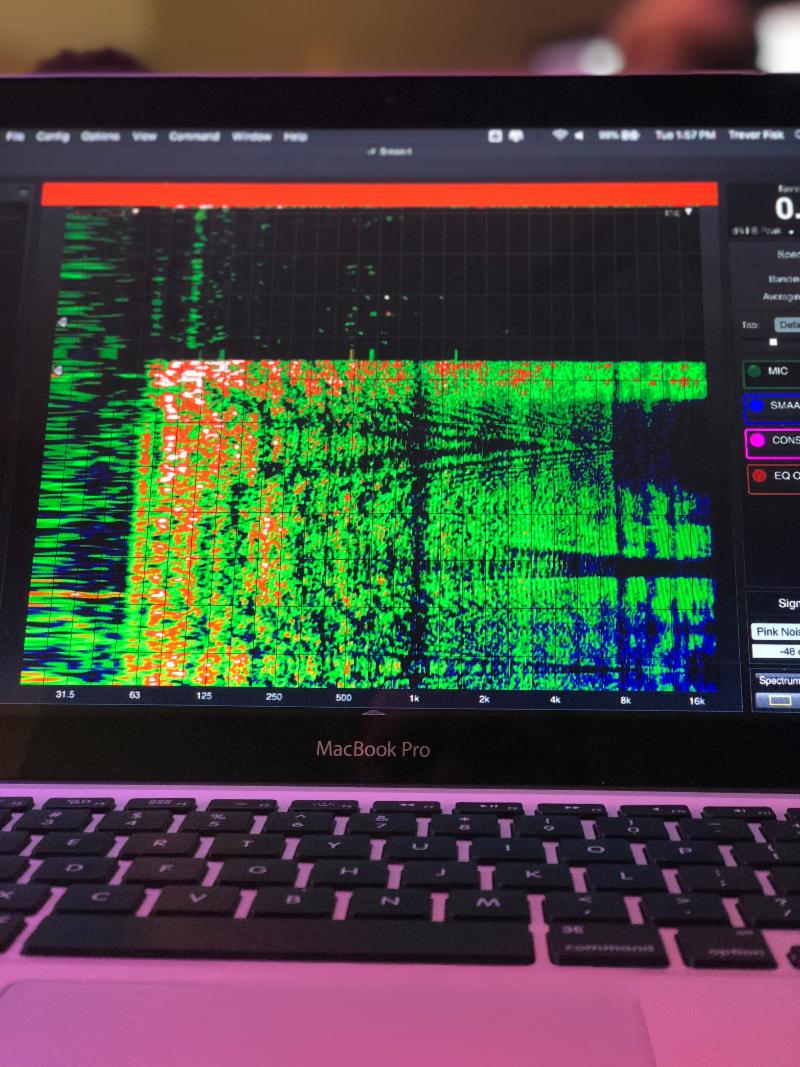The image size is (800, 1067).
Task: Click the expand triangle below the plot
Action: [372, 713]
